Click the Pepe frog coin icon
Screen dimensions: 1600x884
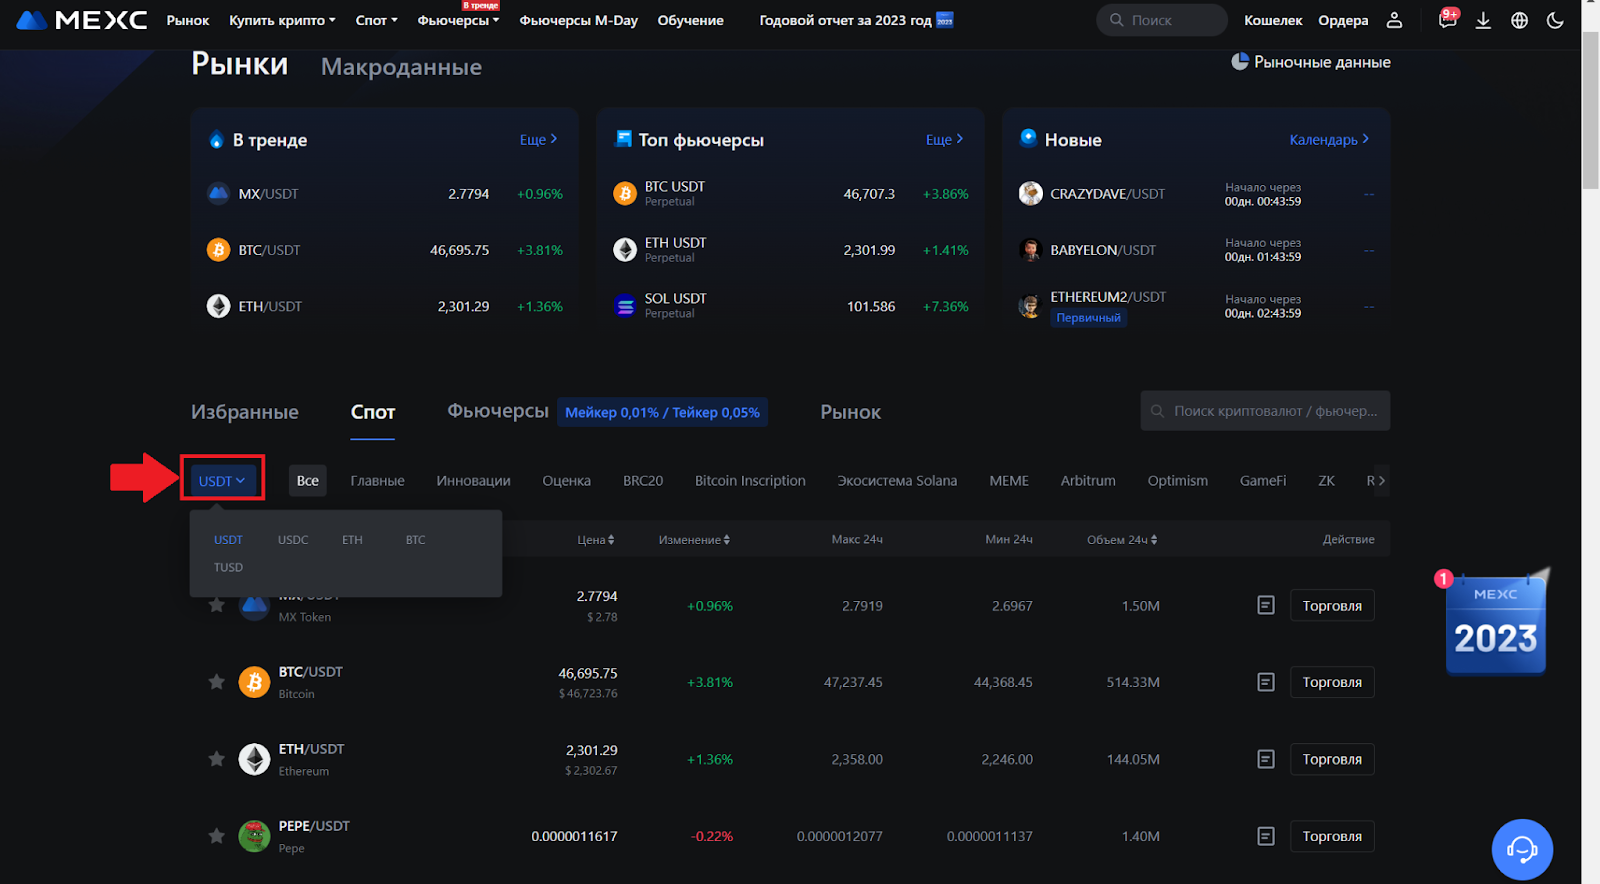coord(254,836)
